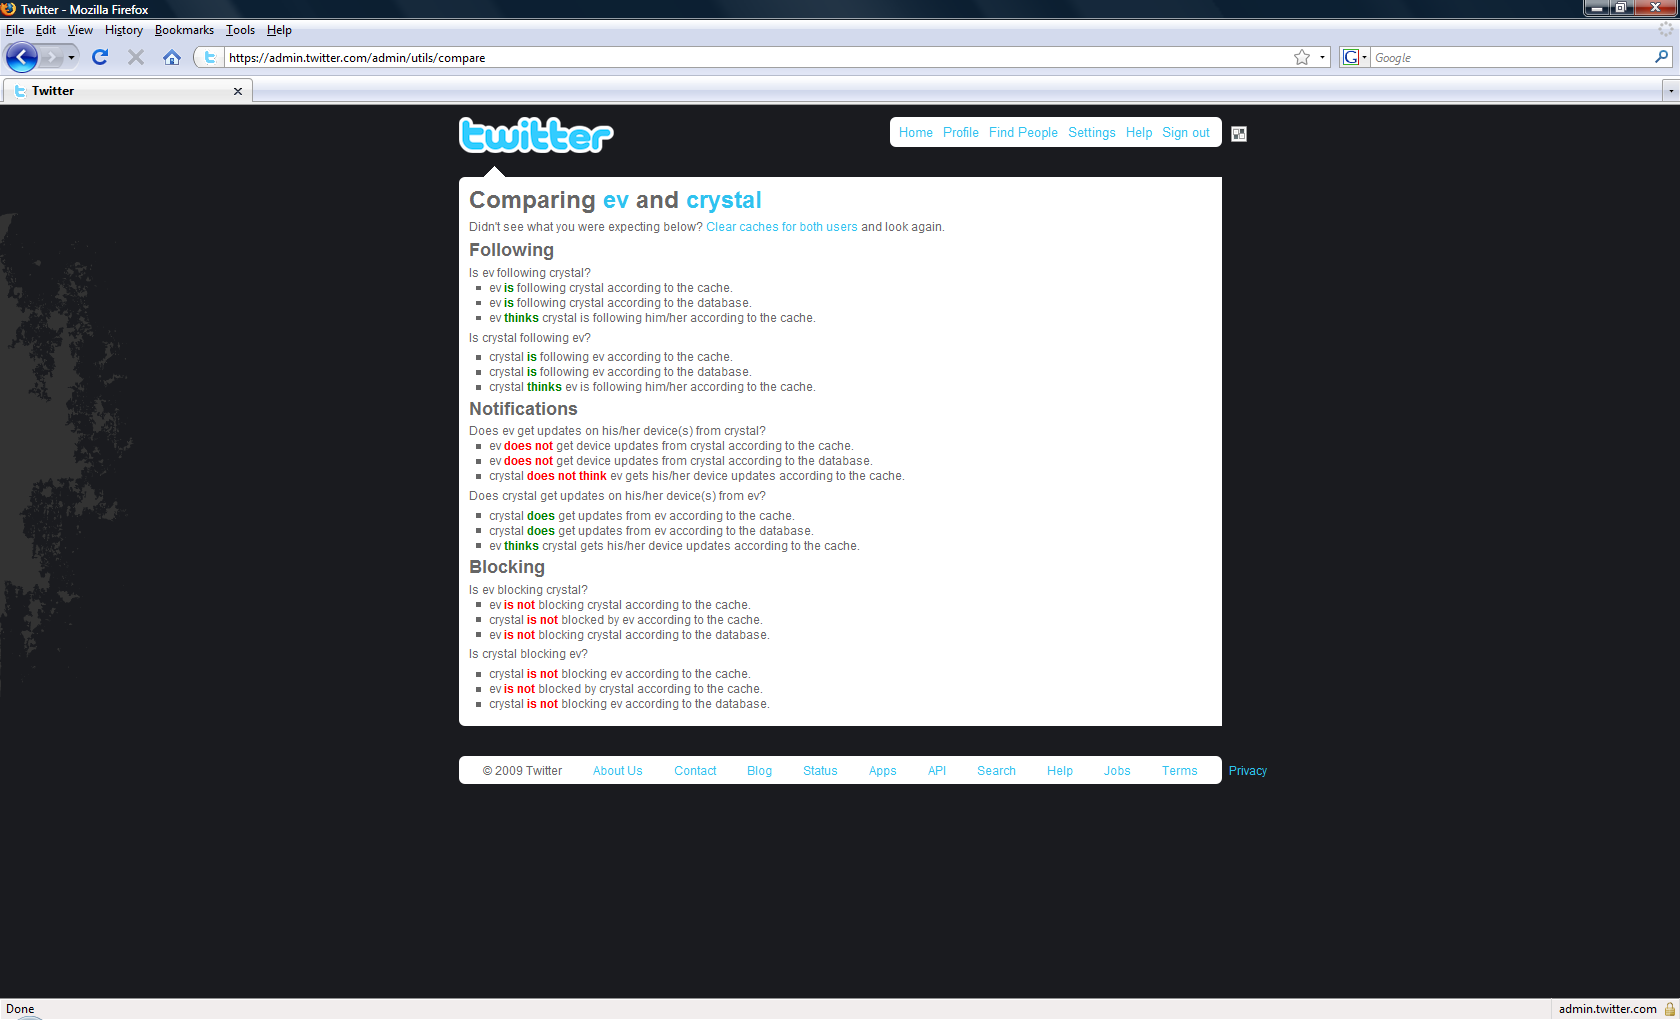The height and width of the screenshot is (1020, 1680).
Task: Click Clear caches for both users
Action: click(x=782, y=227)
